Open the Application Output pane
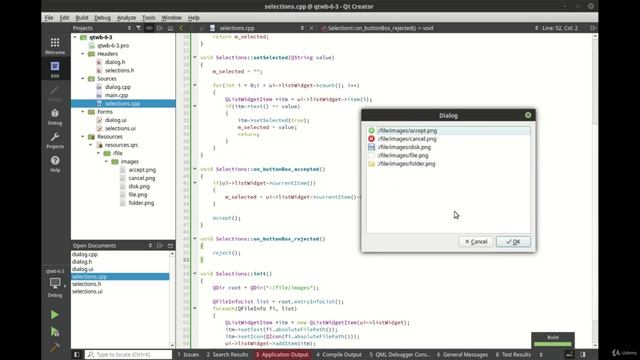The width and height of the screenshot is (640, 360). pos(282,354)
